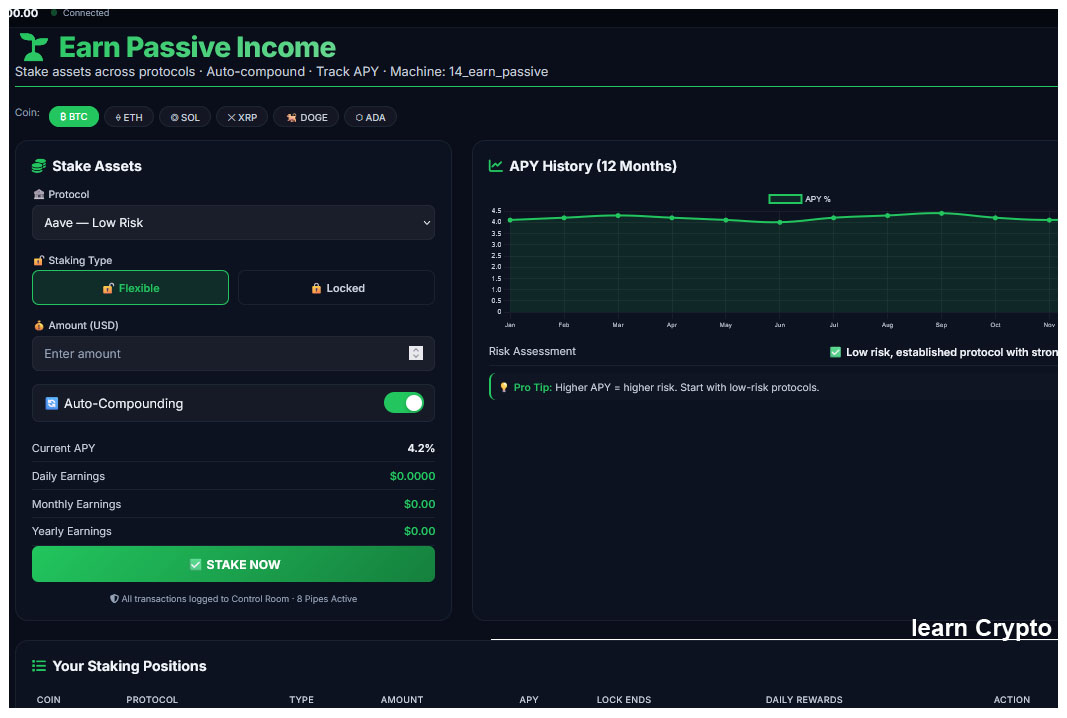Click the Yearly Earnings label
The width and height of the screenshot is (1067, 718).
(71, 531)
